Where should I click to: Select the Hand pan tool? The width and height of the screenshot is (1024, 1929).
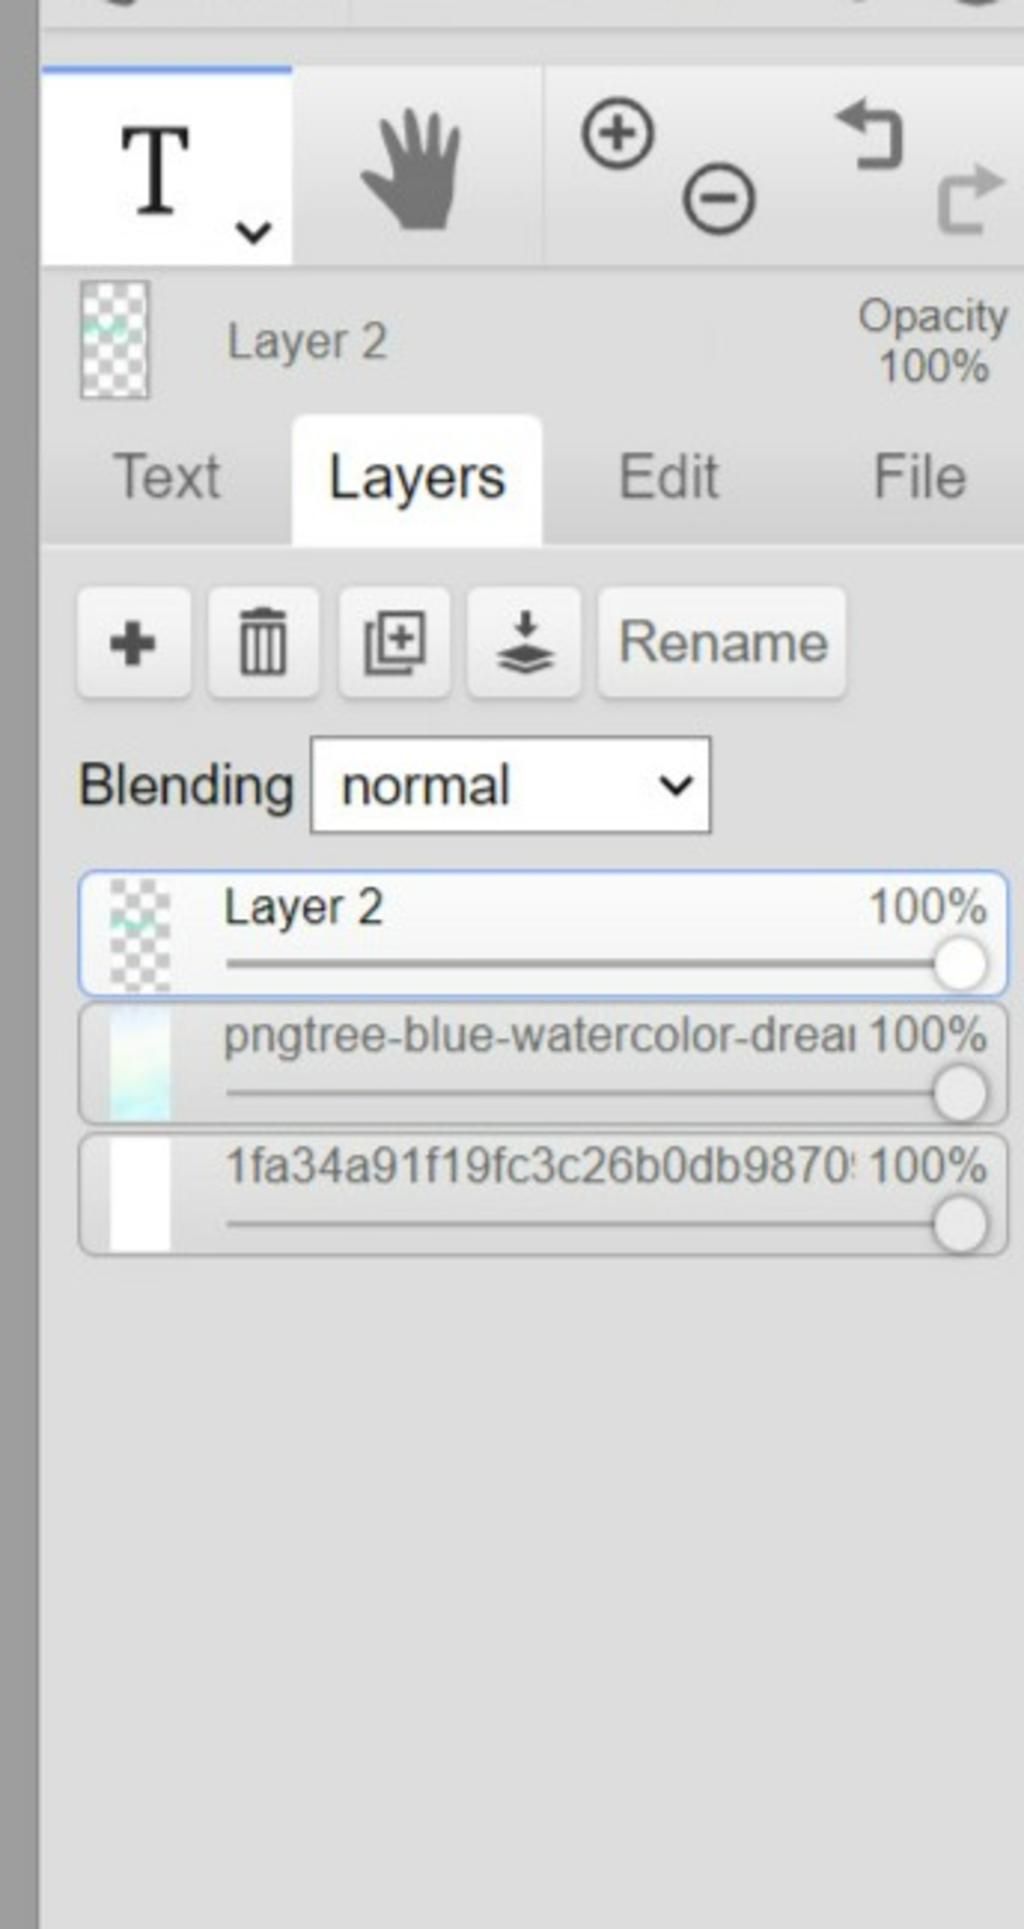click(x=412, y=169)
